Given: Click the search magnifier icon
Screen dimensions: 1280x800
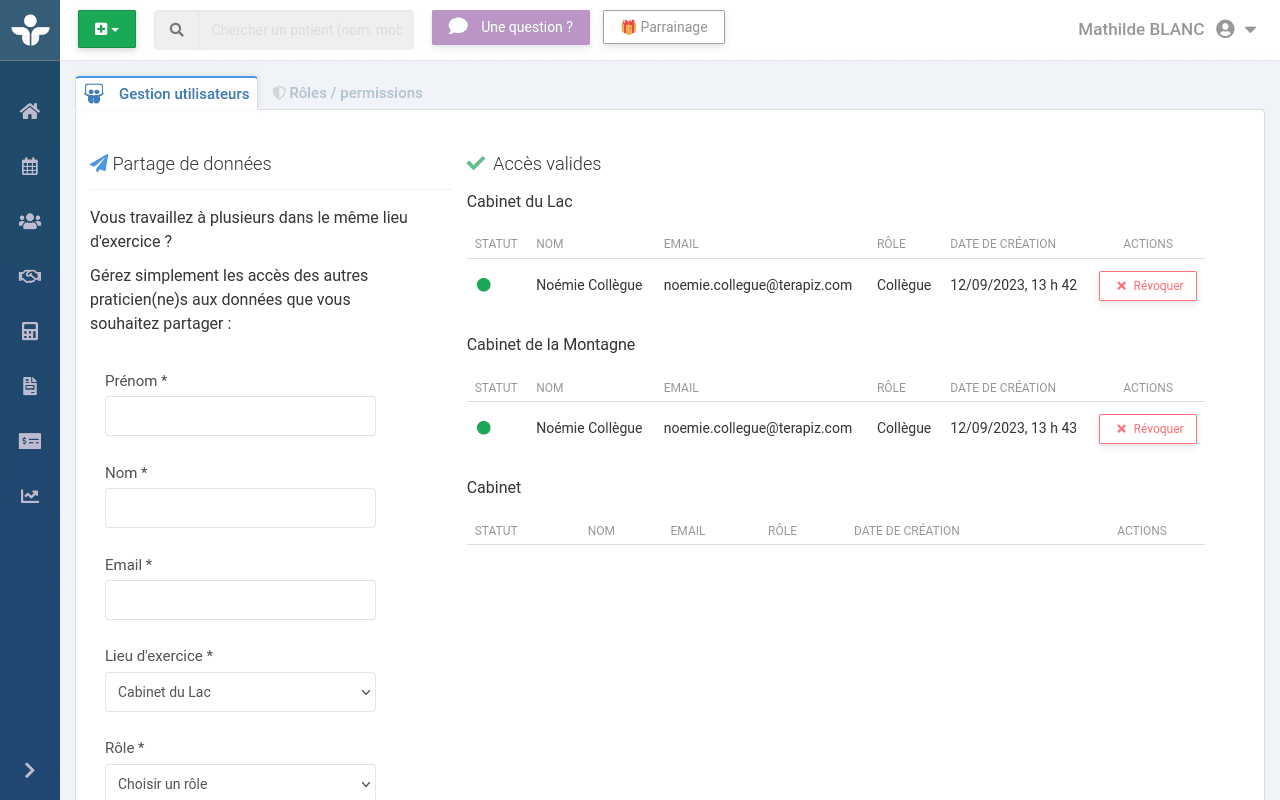Looking at the screenshot, I should (x=177, y=30).
